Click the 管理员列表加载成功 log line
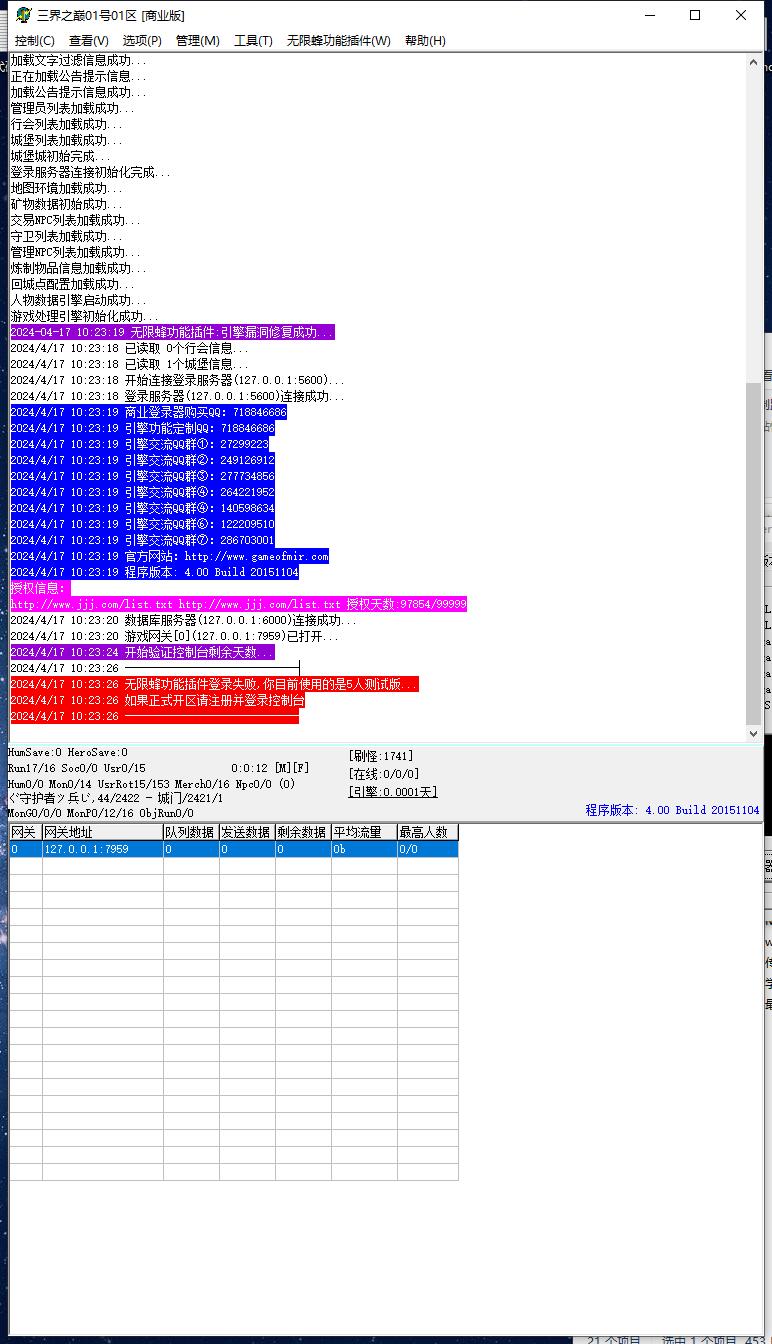Viewport: 772px width, 1344px height. tap(72, 108)
